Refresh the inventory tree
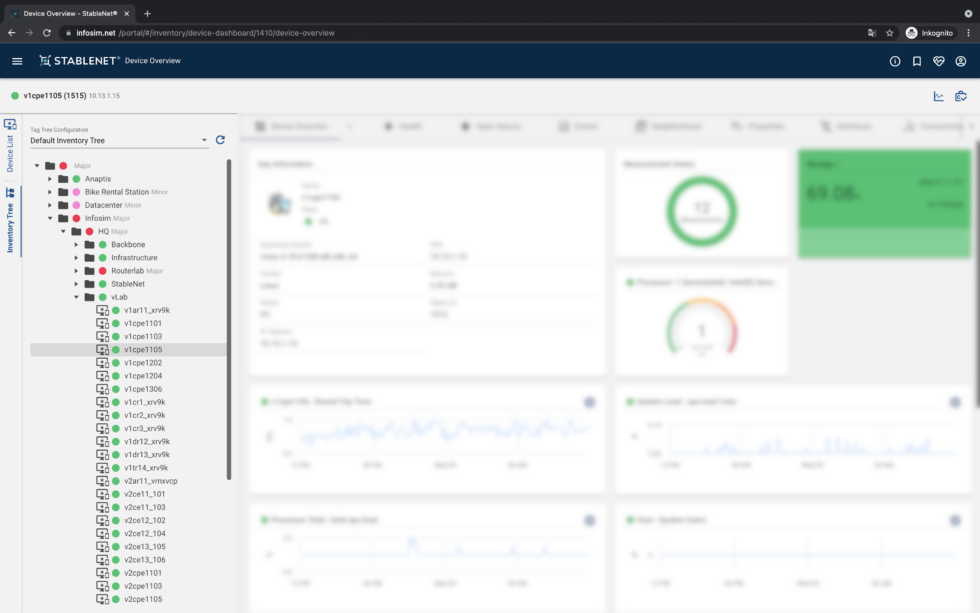The height and width of the screenshot is (613, 980). [x=220, y=140]
